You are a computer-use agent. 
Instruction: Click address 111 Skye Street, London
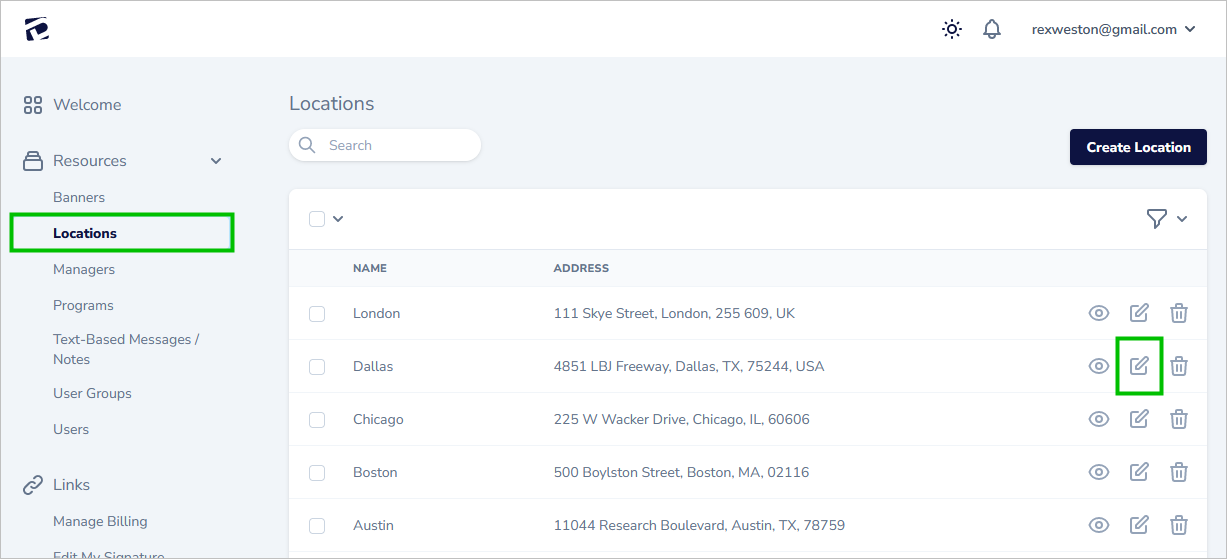pyautogui.click(x=674, y=313)
